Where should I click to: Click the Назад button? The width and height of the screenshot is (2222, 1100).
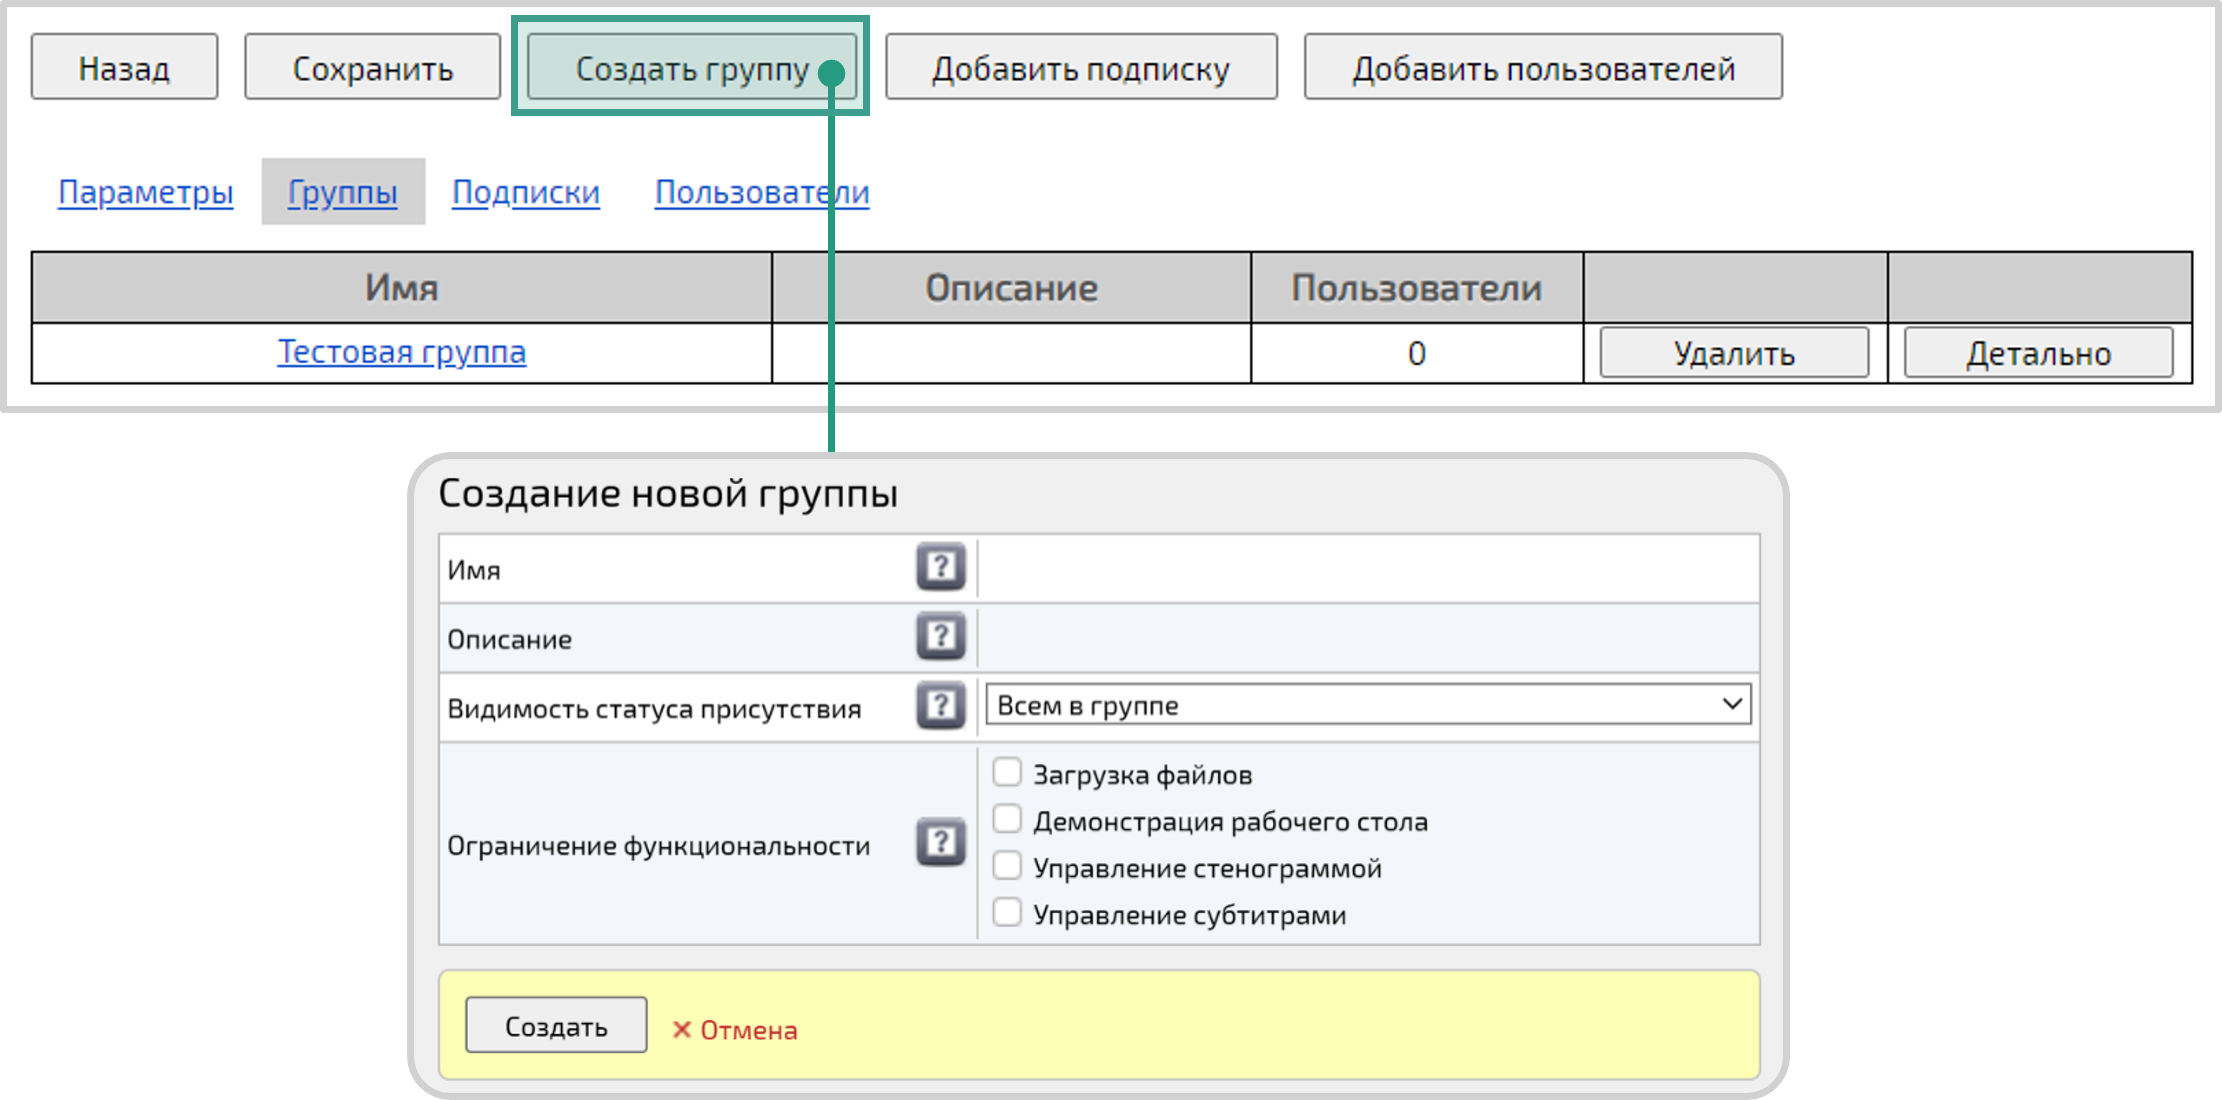coord(123,66)
